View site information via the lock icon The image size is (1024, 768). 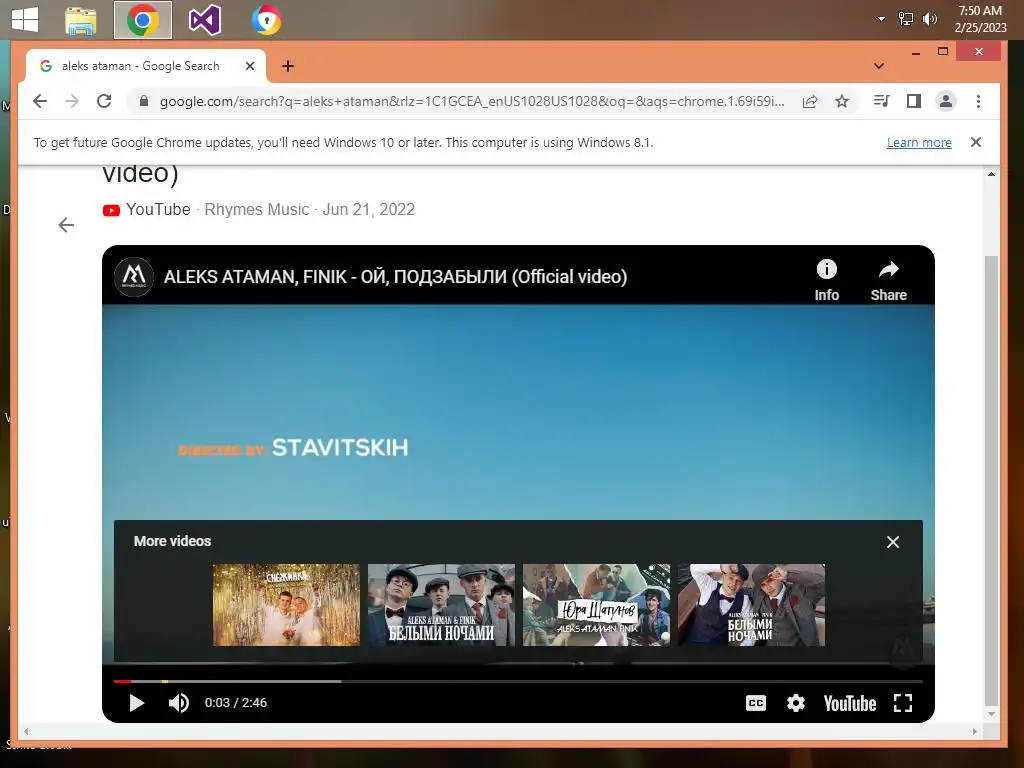144,101
